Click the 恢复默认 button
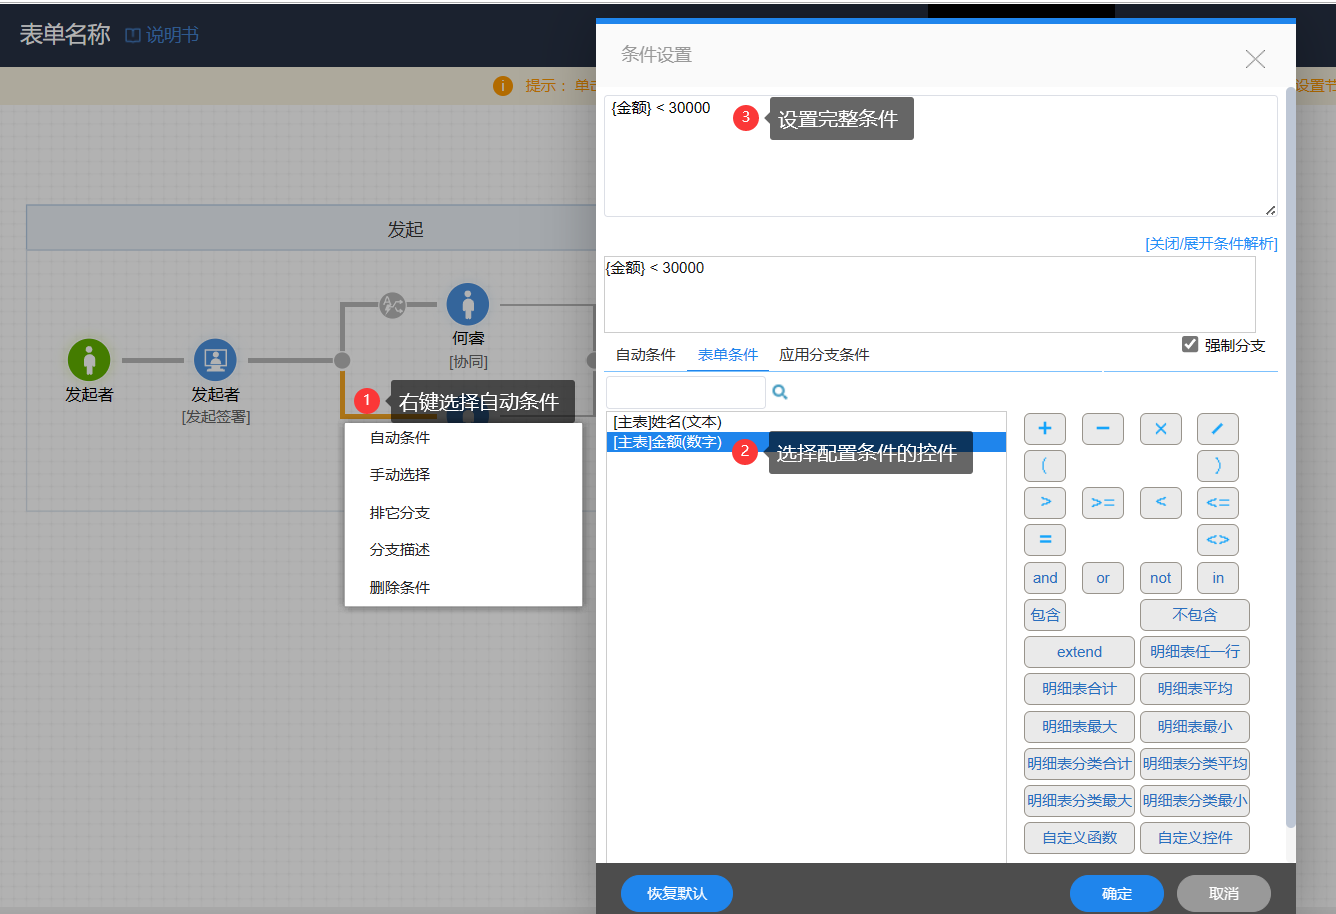 [x=677, y=894]
